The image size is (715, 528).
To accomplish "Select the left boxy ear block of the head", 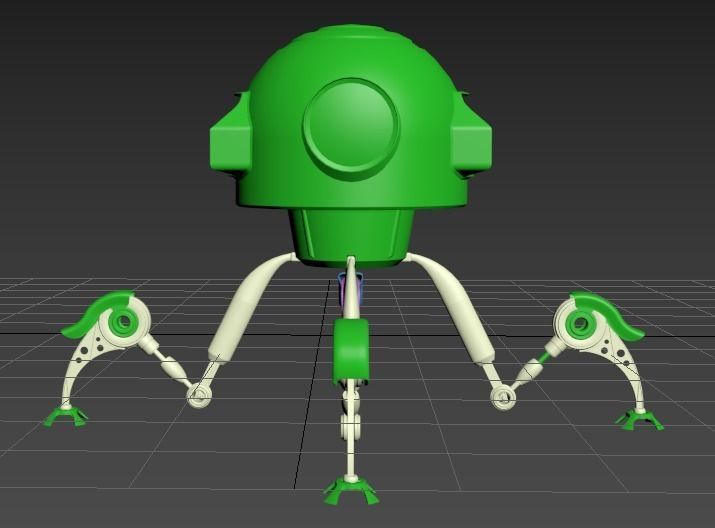I will [231, 133].
